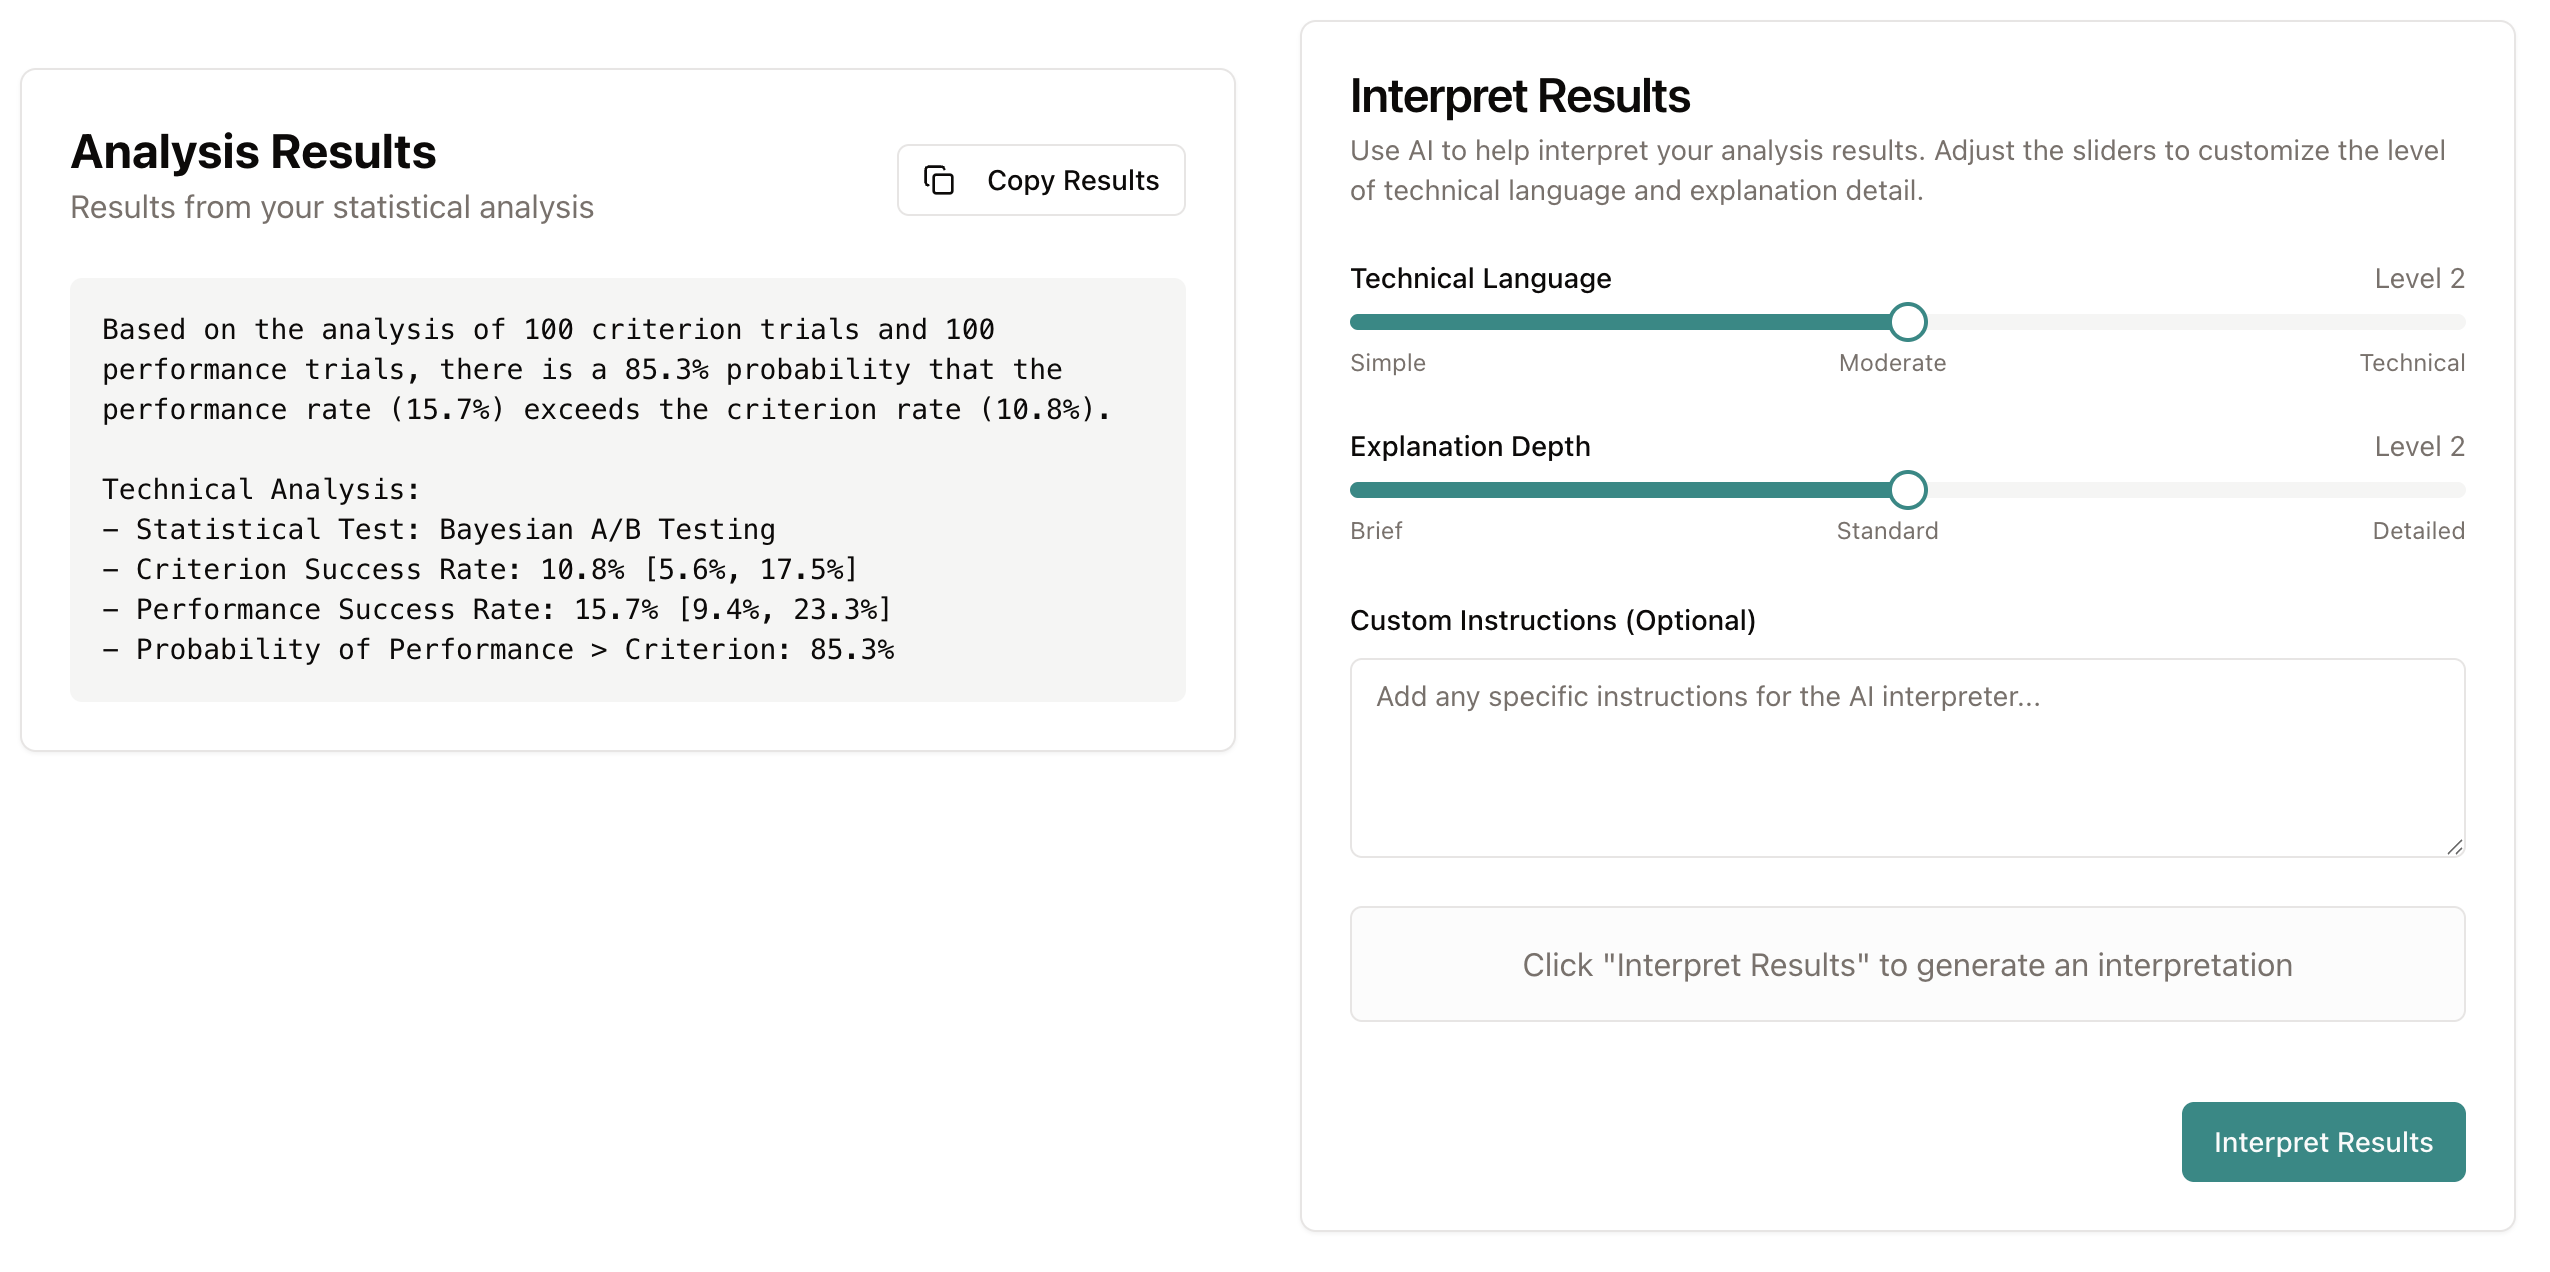This screenshot has height=1272, width=2550.
Task: Grab the Technical Language slider handle
Action: (1907, 322)
